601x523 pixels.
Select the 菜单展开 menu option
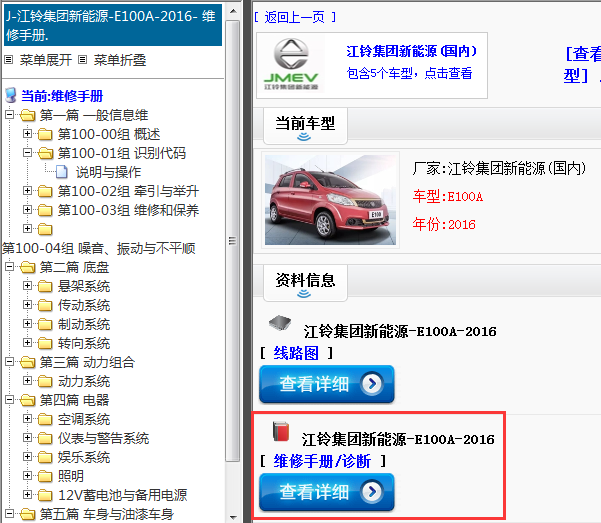(46, 60)
